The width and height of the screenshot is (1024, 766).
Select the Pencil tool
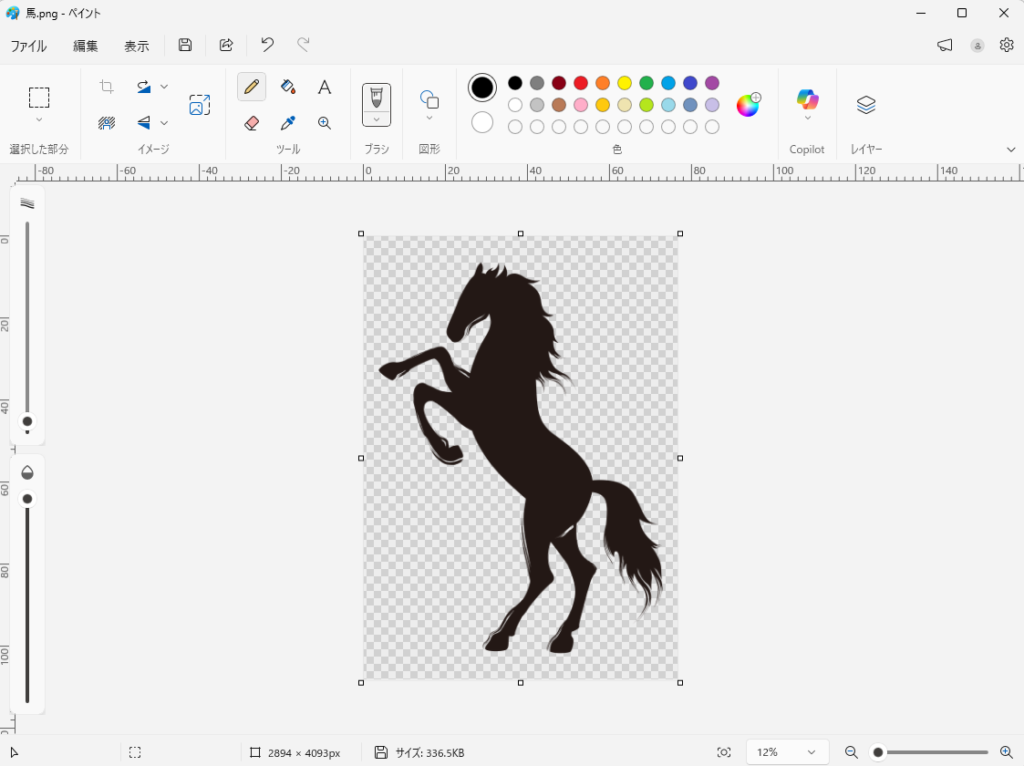(252, 87)
